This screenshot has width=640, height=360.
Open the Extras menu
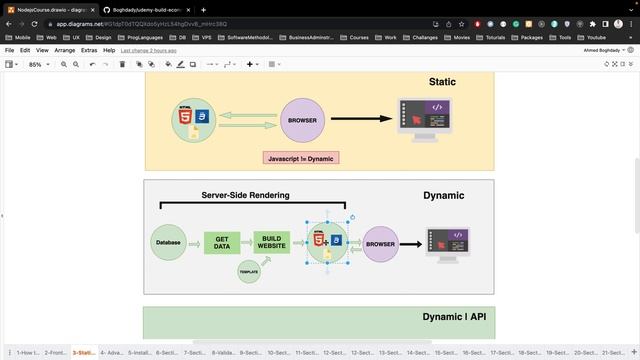(x=89, y=50)
